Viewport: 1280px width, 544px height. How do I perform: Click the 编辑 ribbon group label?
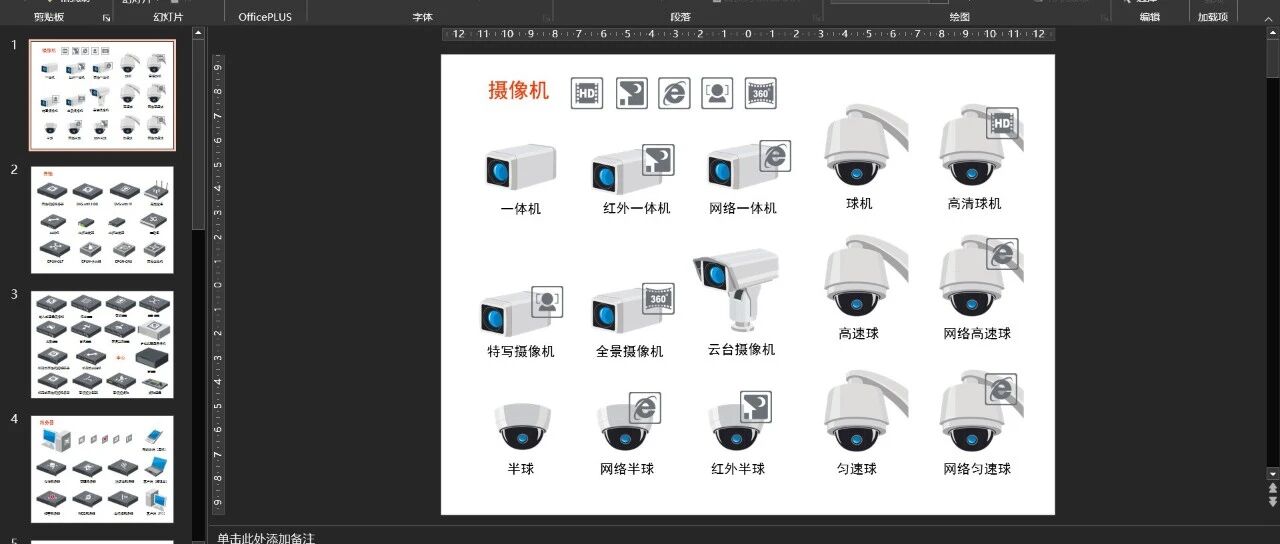(1150, 17)
